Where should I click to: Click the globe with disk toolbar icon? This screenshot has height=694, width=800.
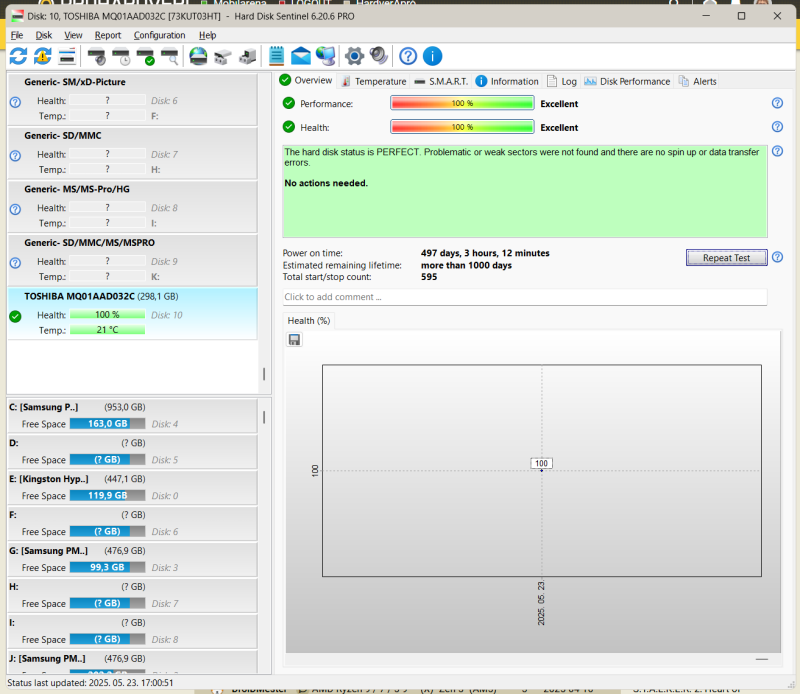click(x=198, y=56)
